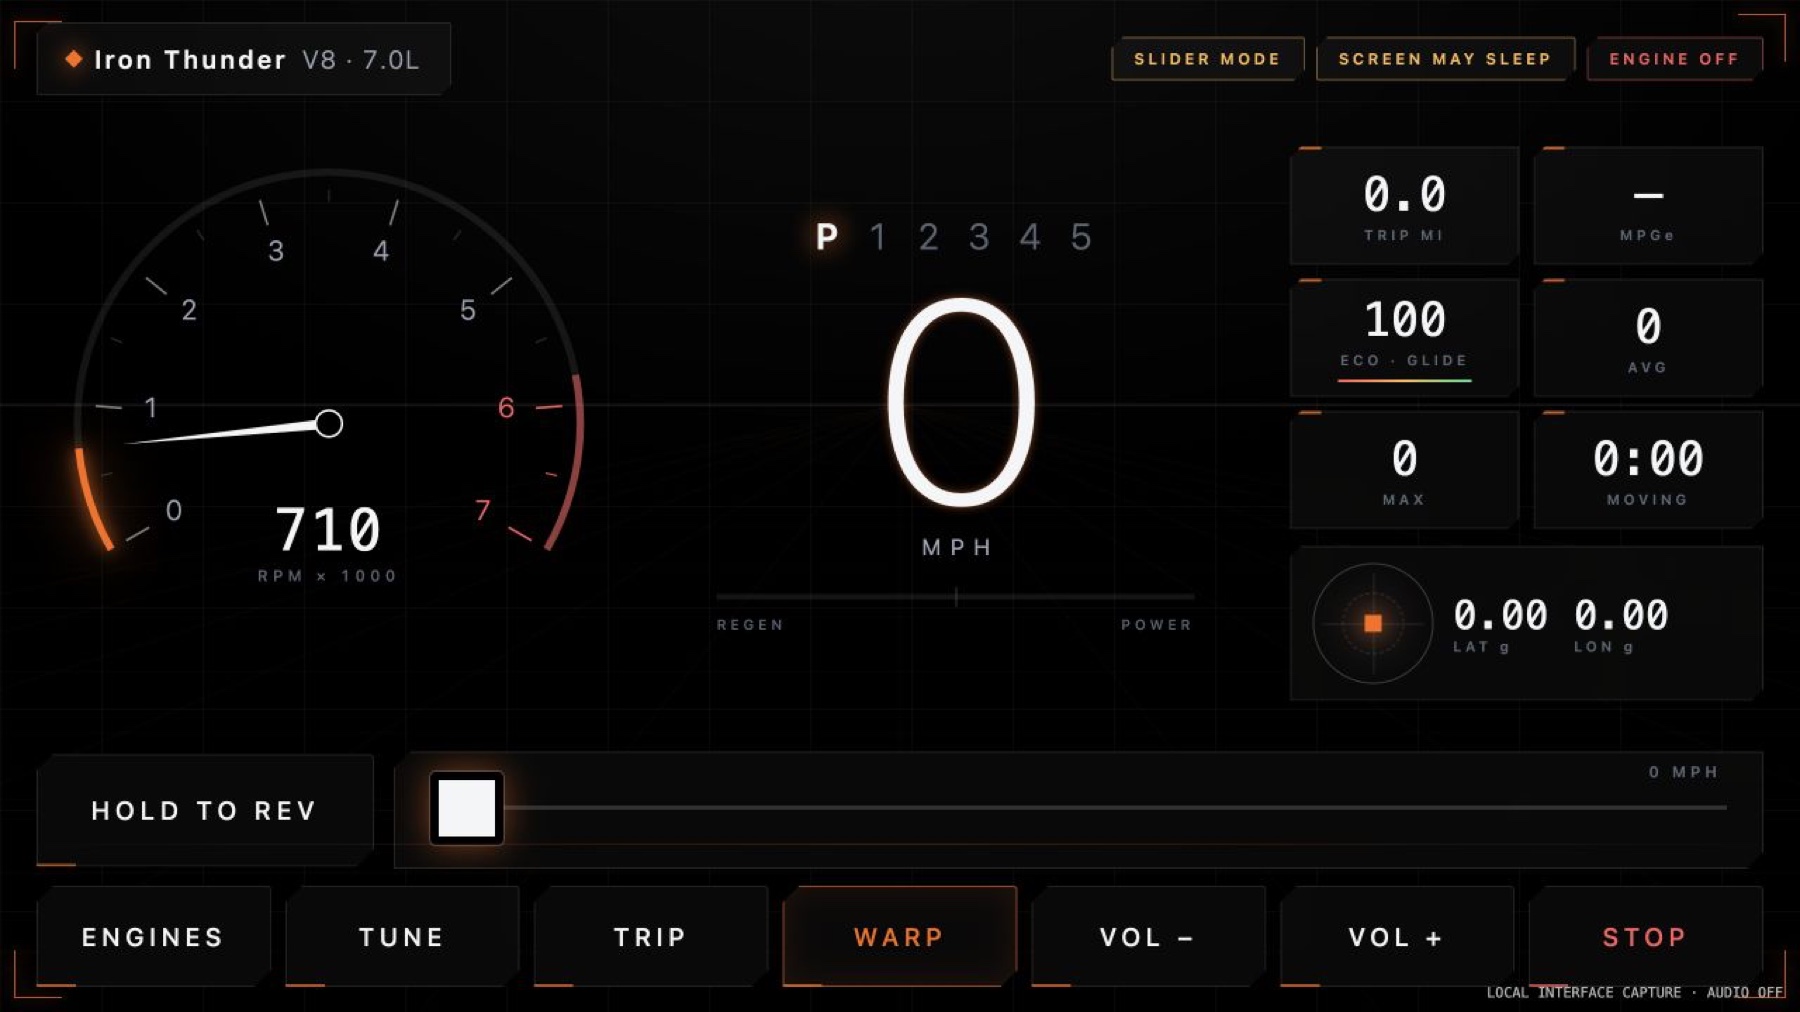Select gear 1 in gear indicator
The height and width of the screenshot is (1012, 1800).
point(878,237)
